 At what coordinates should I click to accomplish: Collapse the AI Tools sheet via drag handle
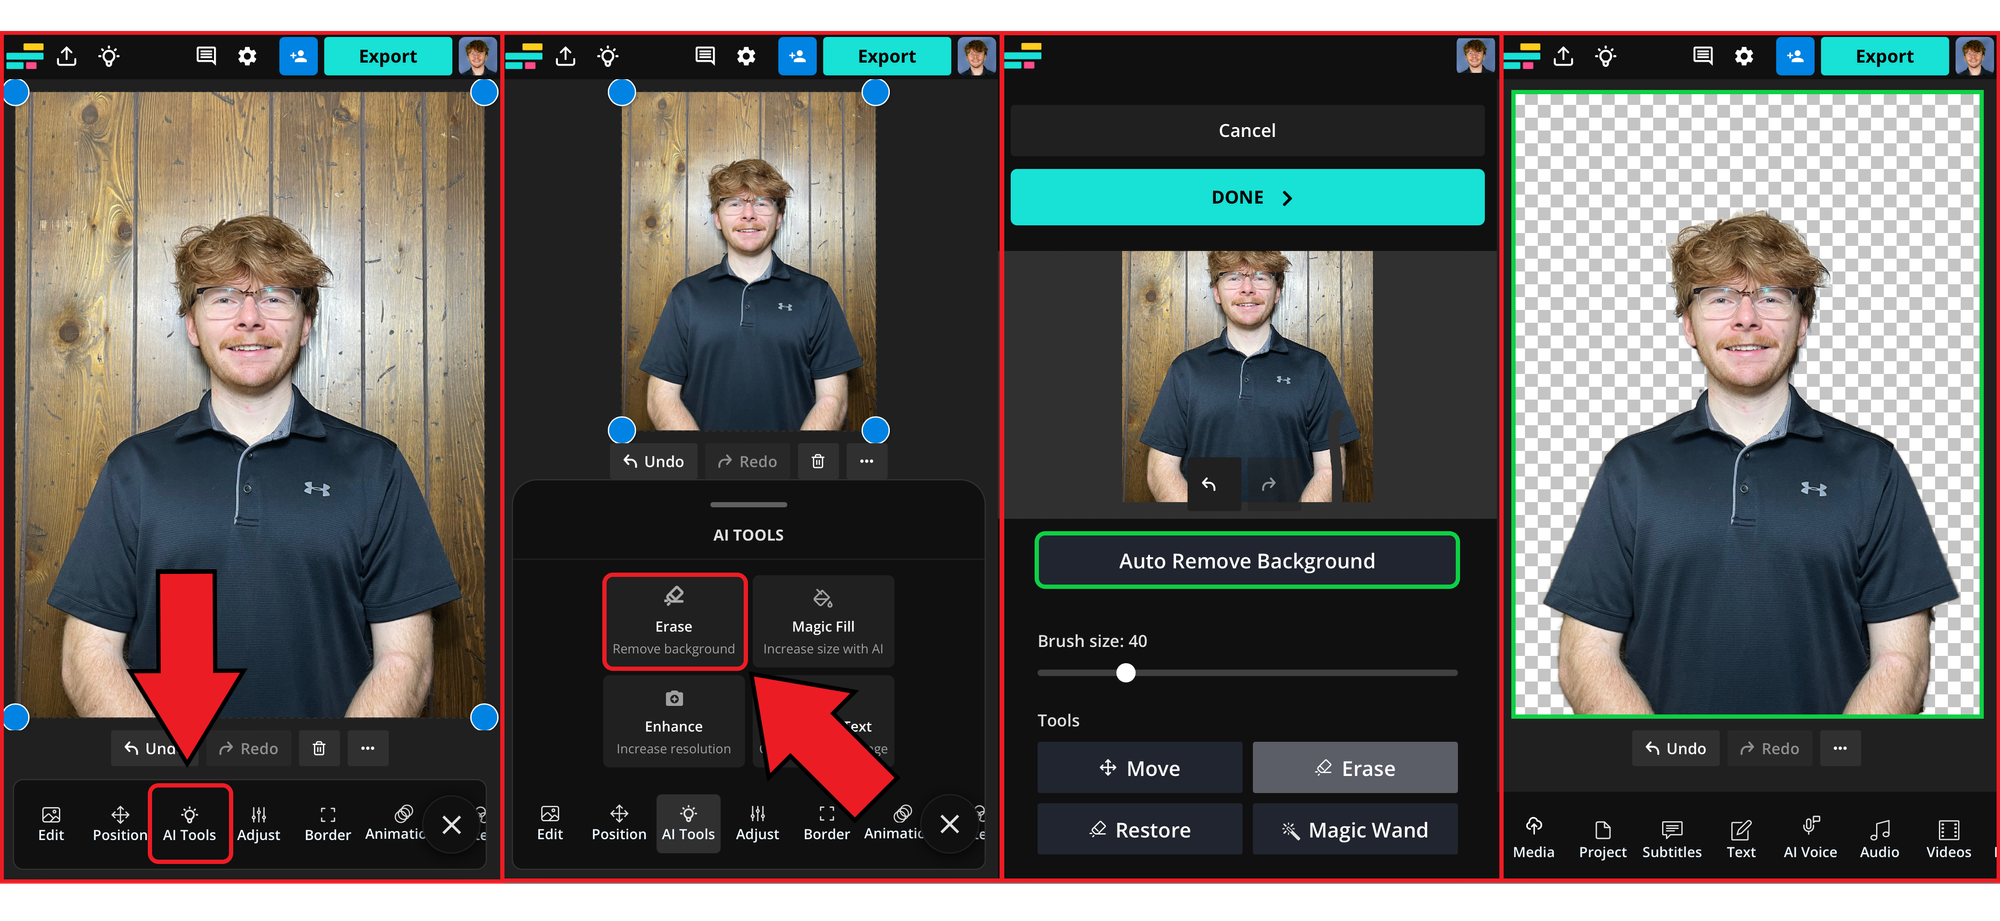pos(748,505)
